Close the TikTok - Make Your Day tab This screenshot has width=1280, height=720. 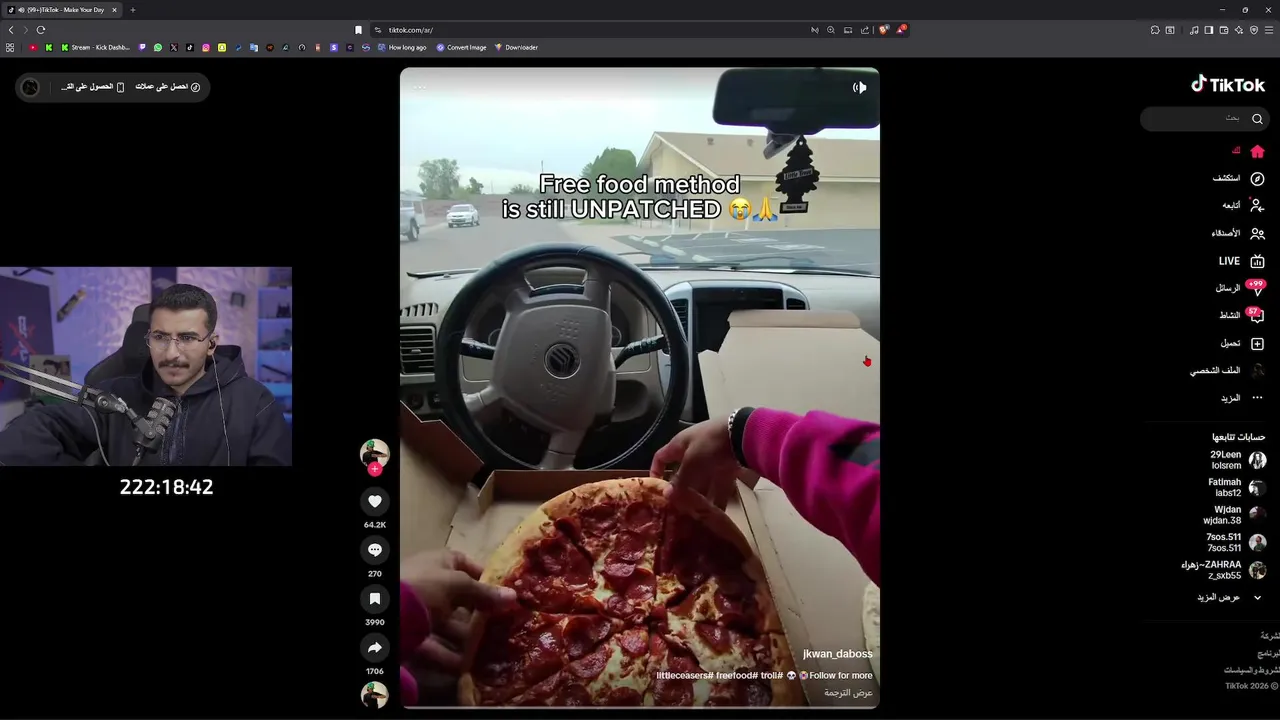(x=114, y=10)
